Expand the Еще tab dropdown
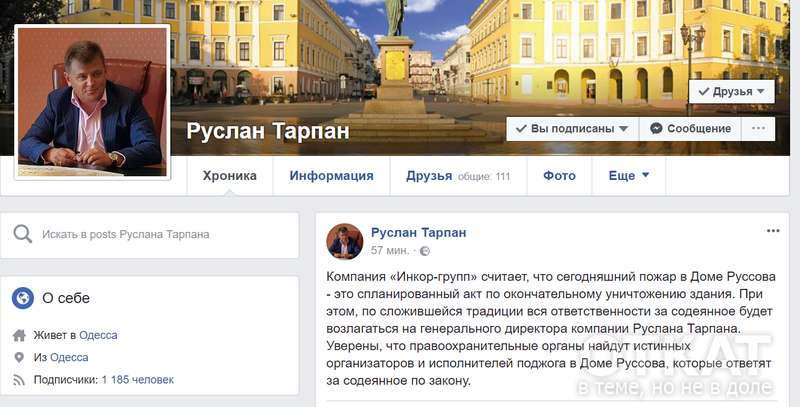The height and width of the screenshot is (407, 800). [x=629, y=176]
